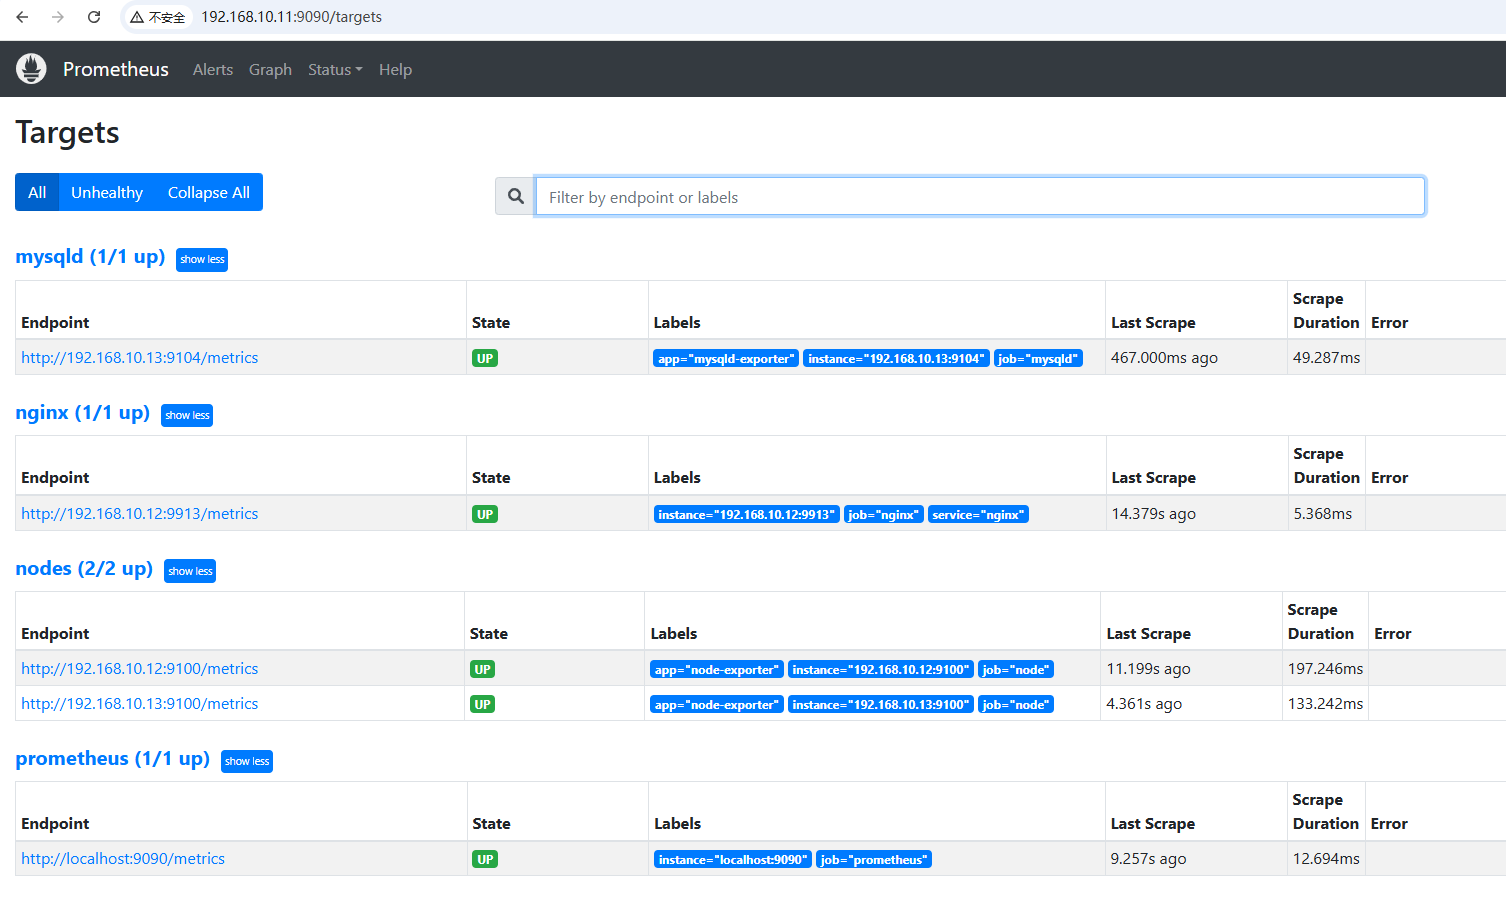
Task: Click the 133.242ms scrape duration
Action: tap(1325, 704)
